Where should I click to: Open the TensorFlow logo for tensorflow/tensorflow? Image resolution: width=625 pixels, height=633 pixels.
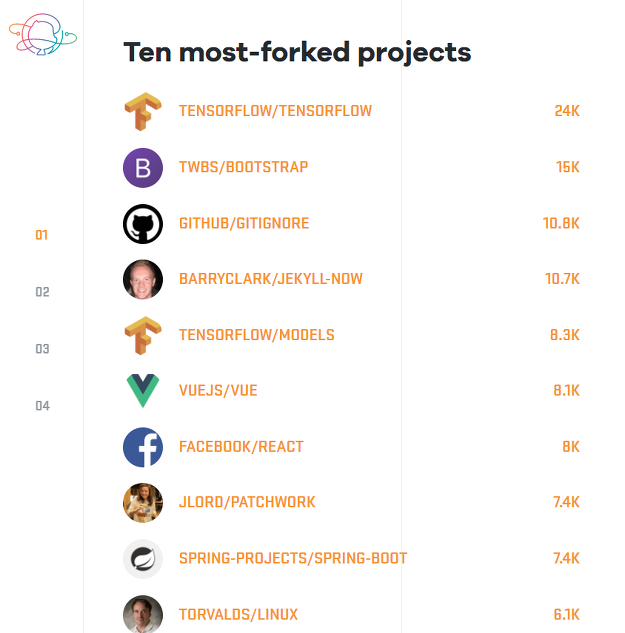[x=143, y=111]
